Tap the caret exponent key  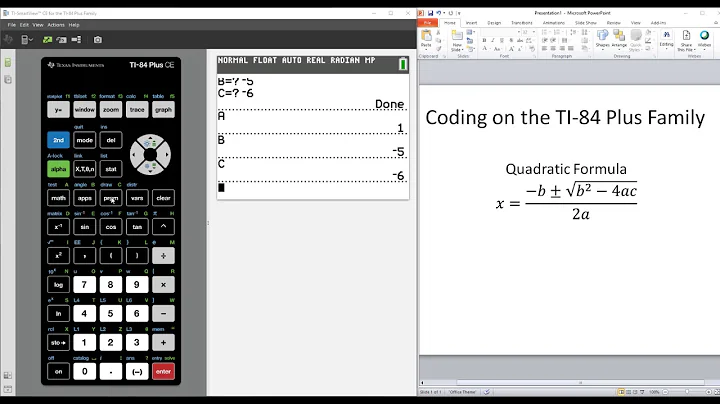tap(163, 227)
